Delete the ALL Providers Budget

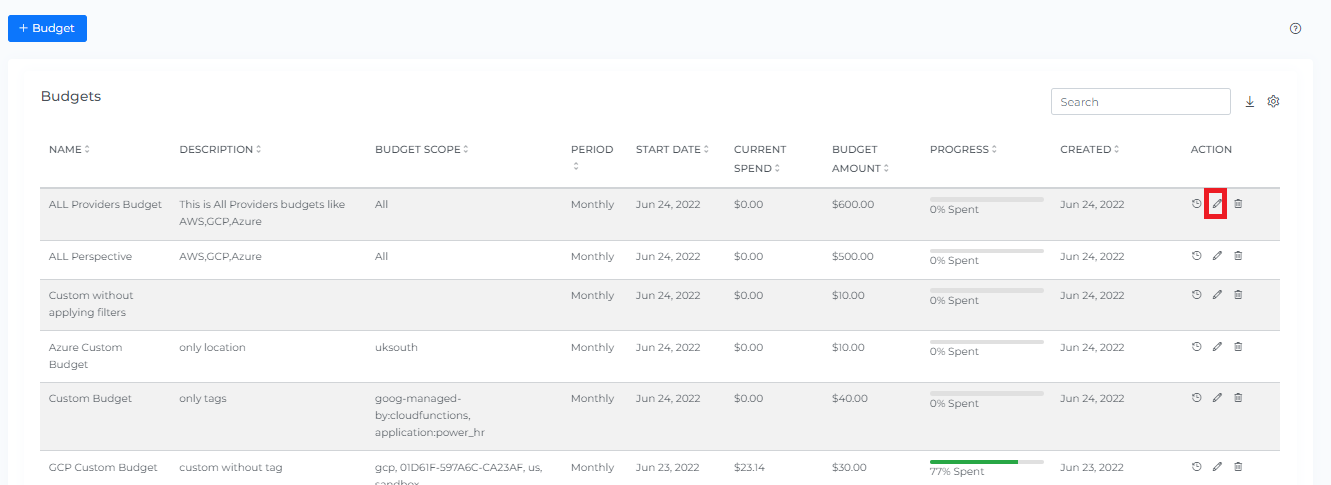coord(1238,204)
